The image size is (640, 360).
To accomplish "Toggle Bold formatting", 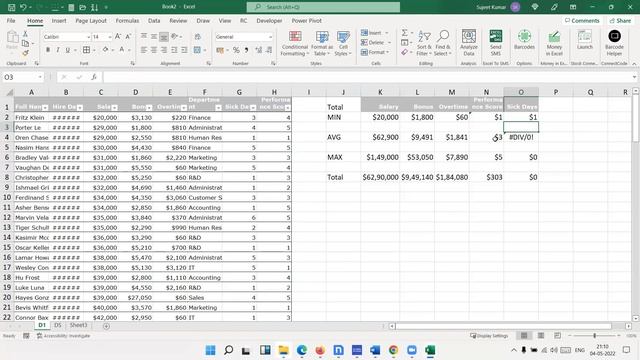I will (48, 50).
